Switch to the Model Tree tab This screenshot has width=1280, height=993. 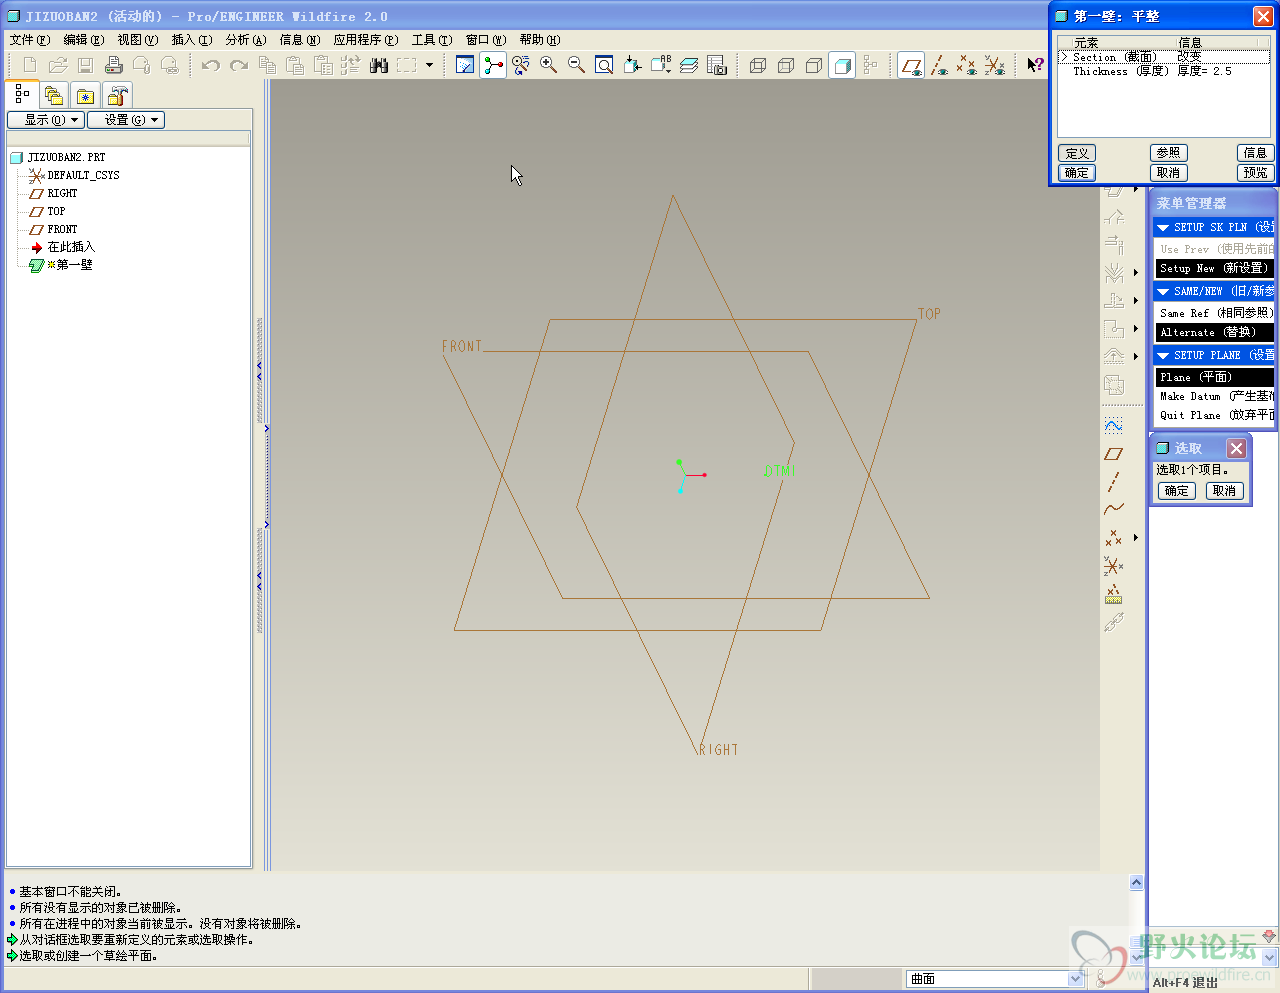22,94
